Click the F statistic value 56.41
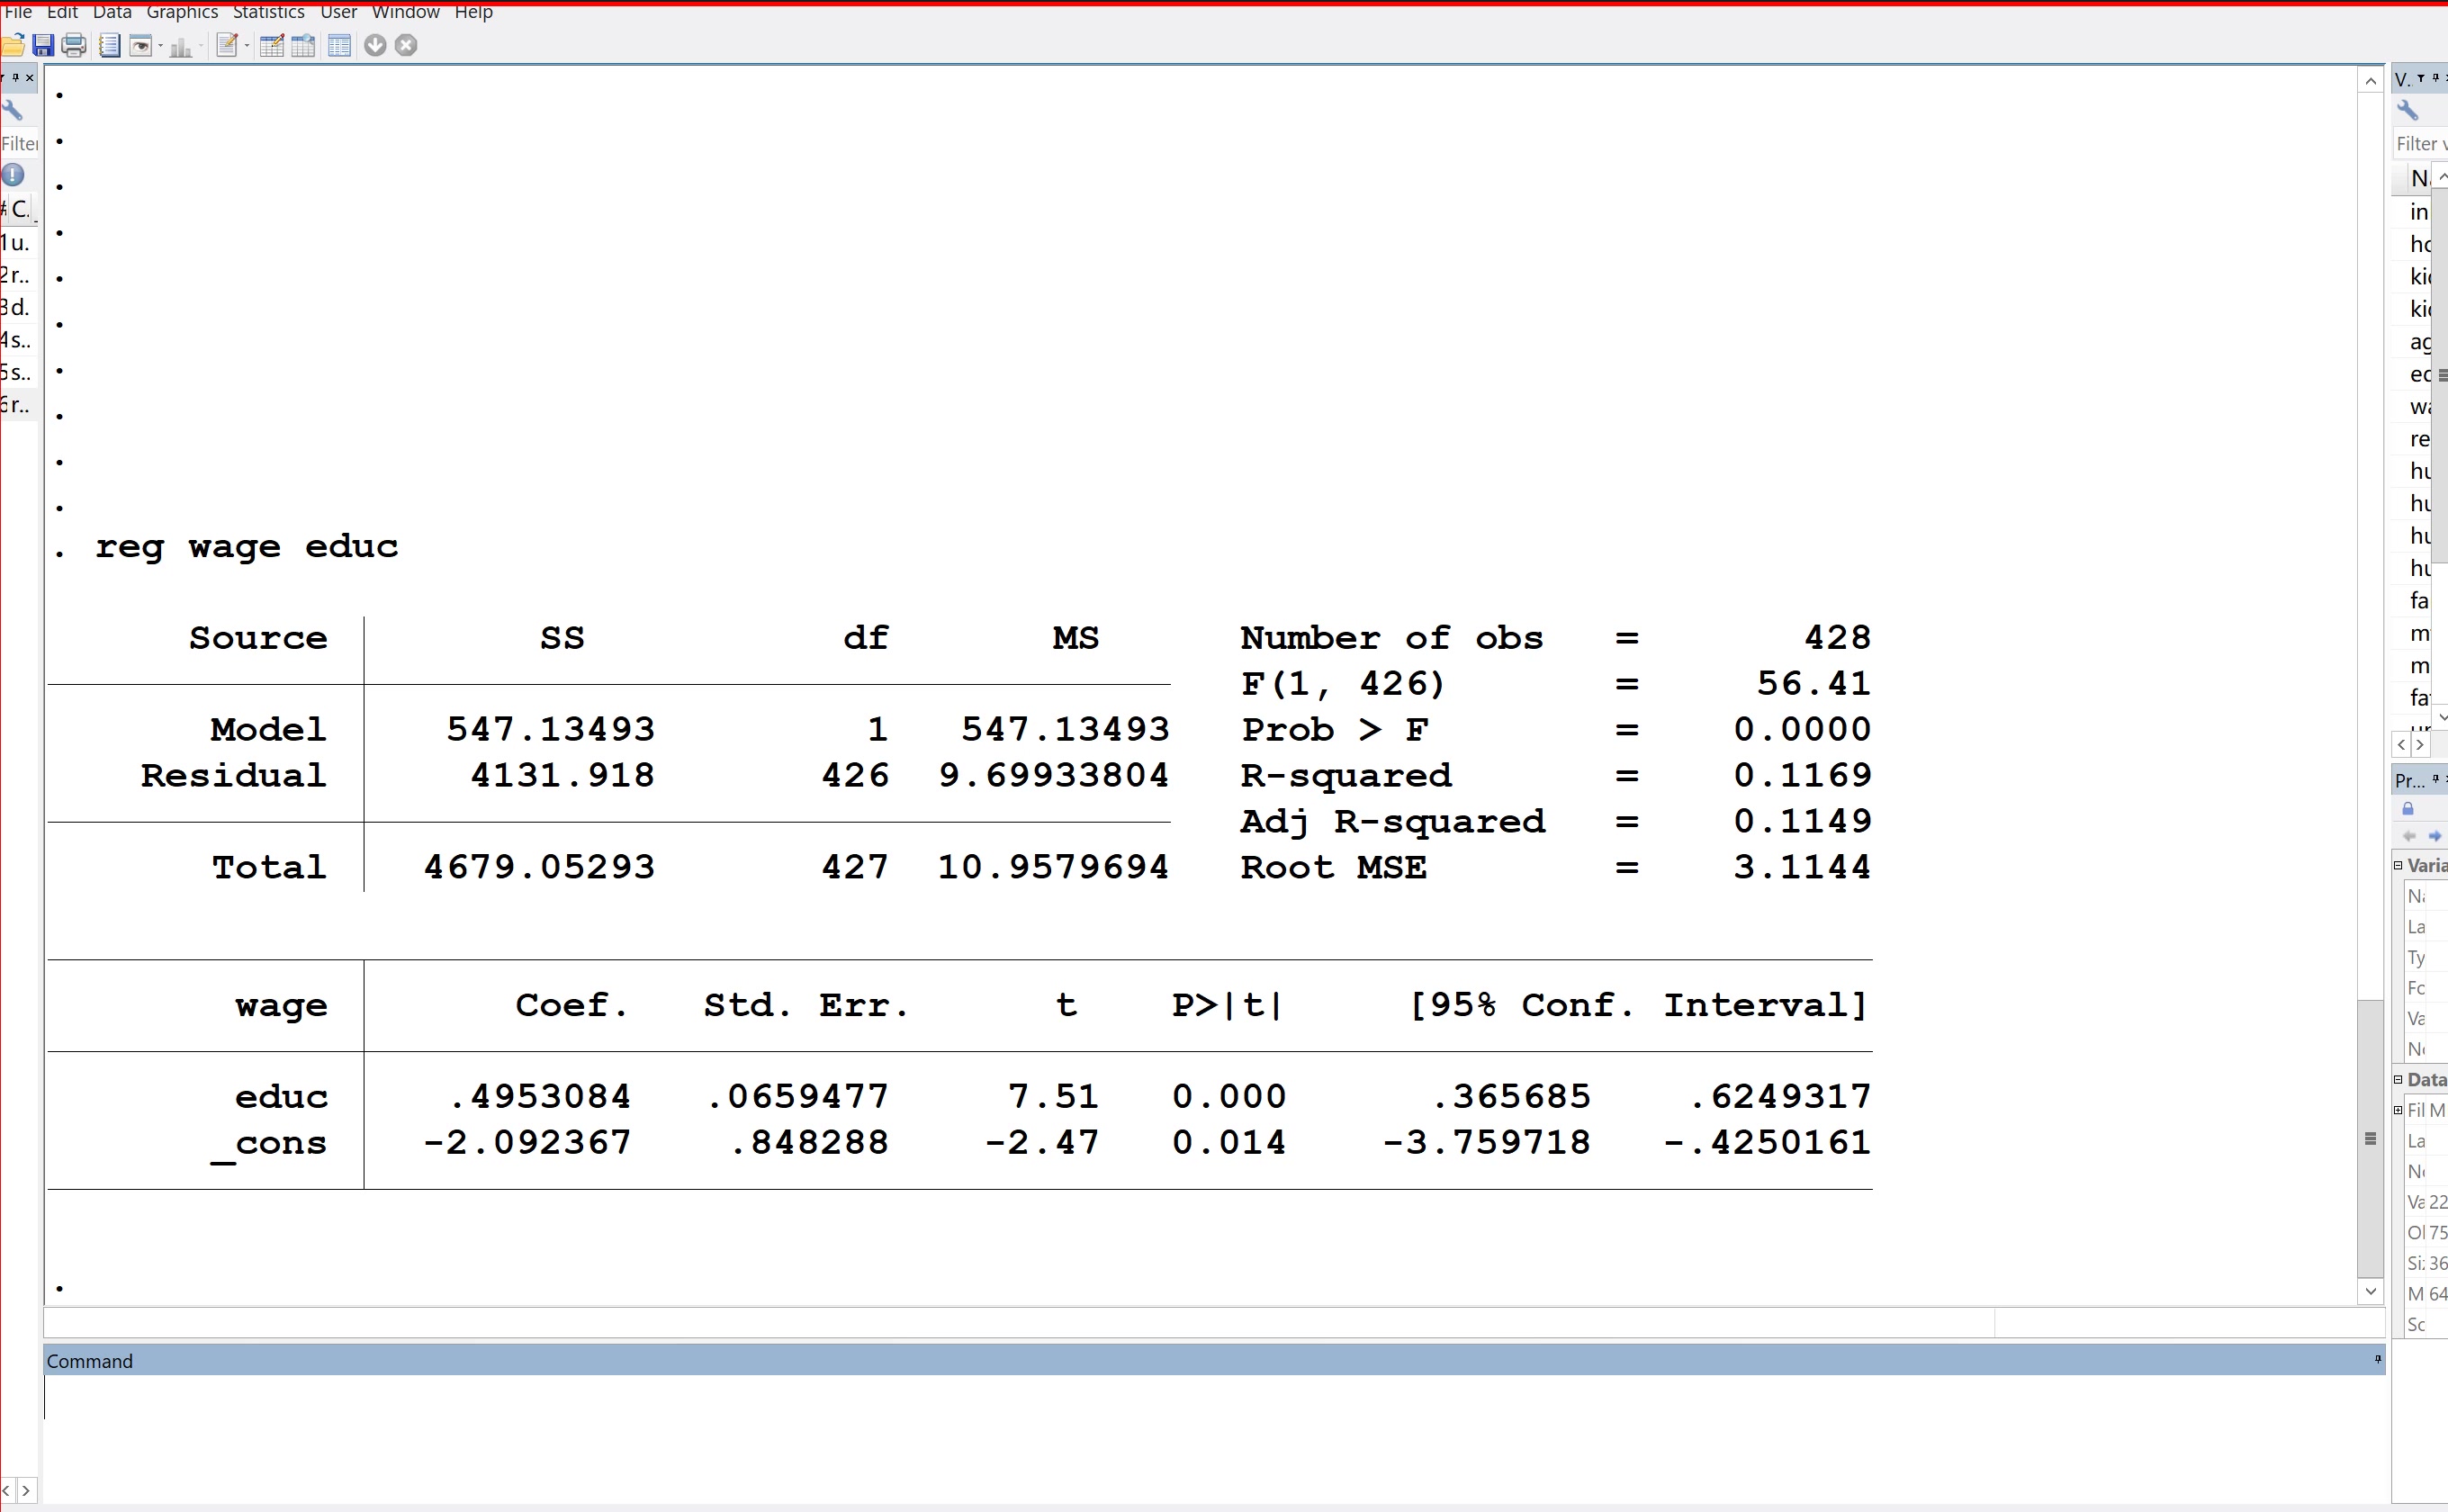The image size is (2448, 1512). tap(1814, 683)
